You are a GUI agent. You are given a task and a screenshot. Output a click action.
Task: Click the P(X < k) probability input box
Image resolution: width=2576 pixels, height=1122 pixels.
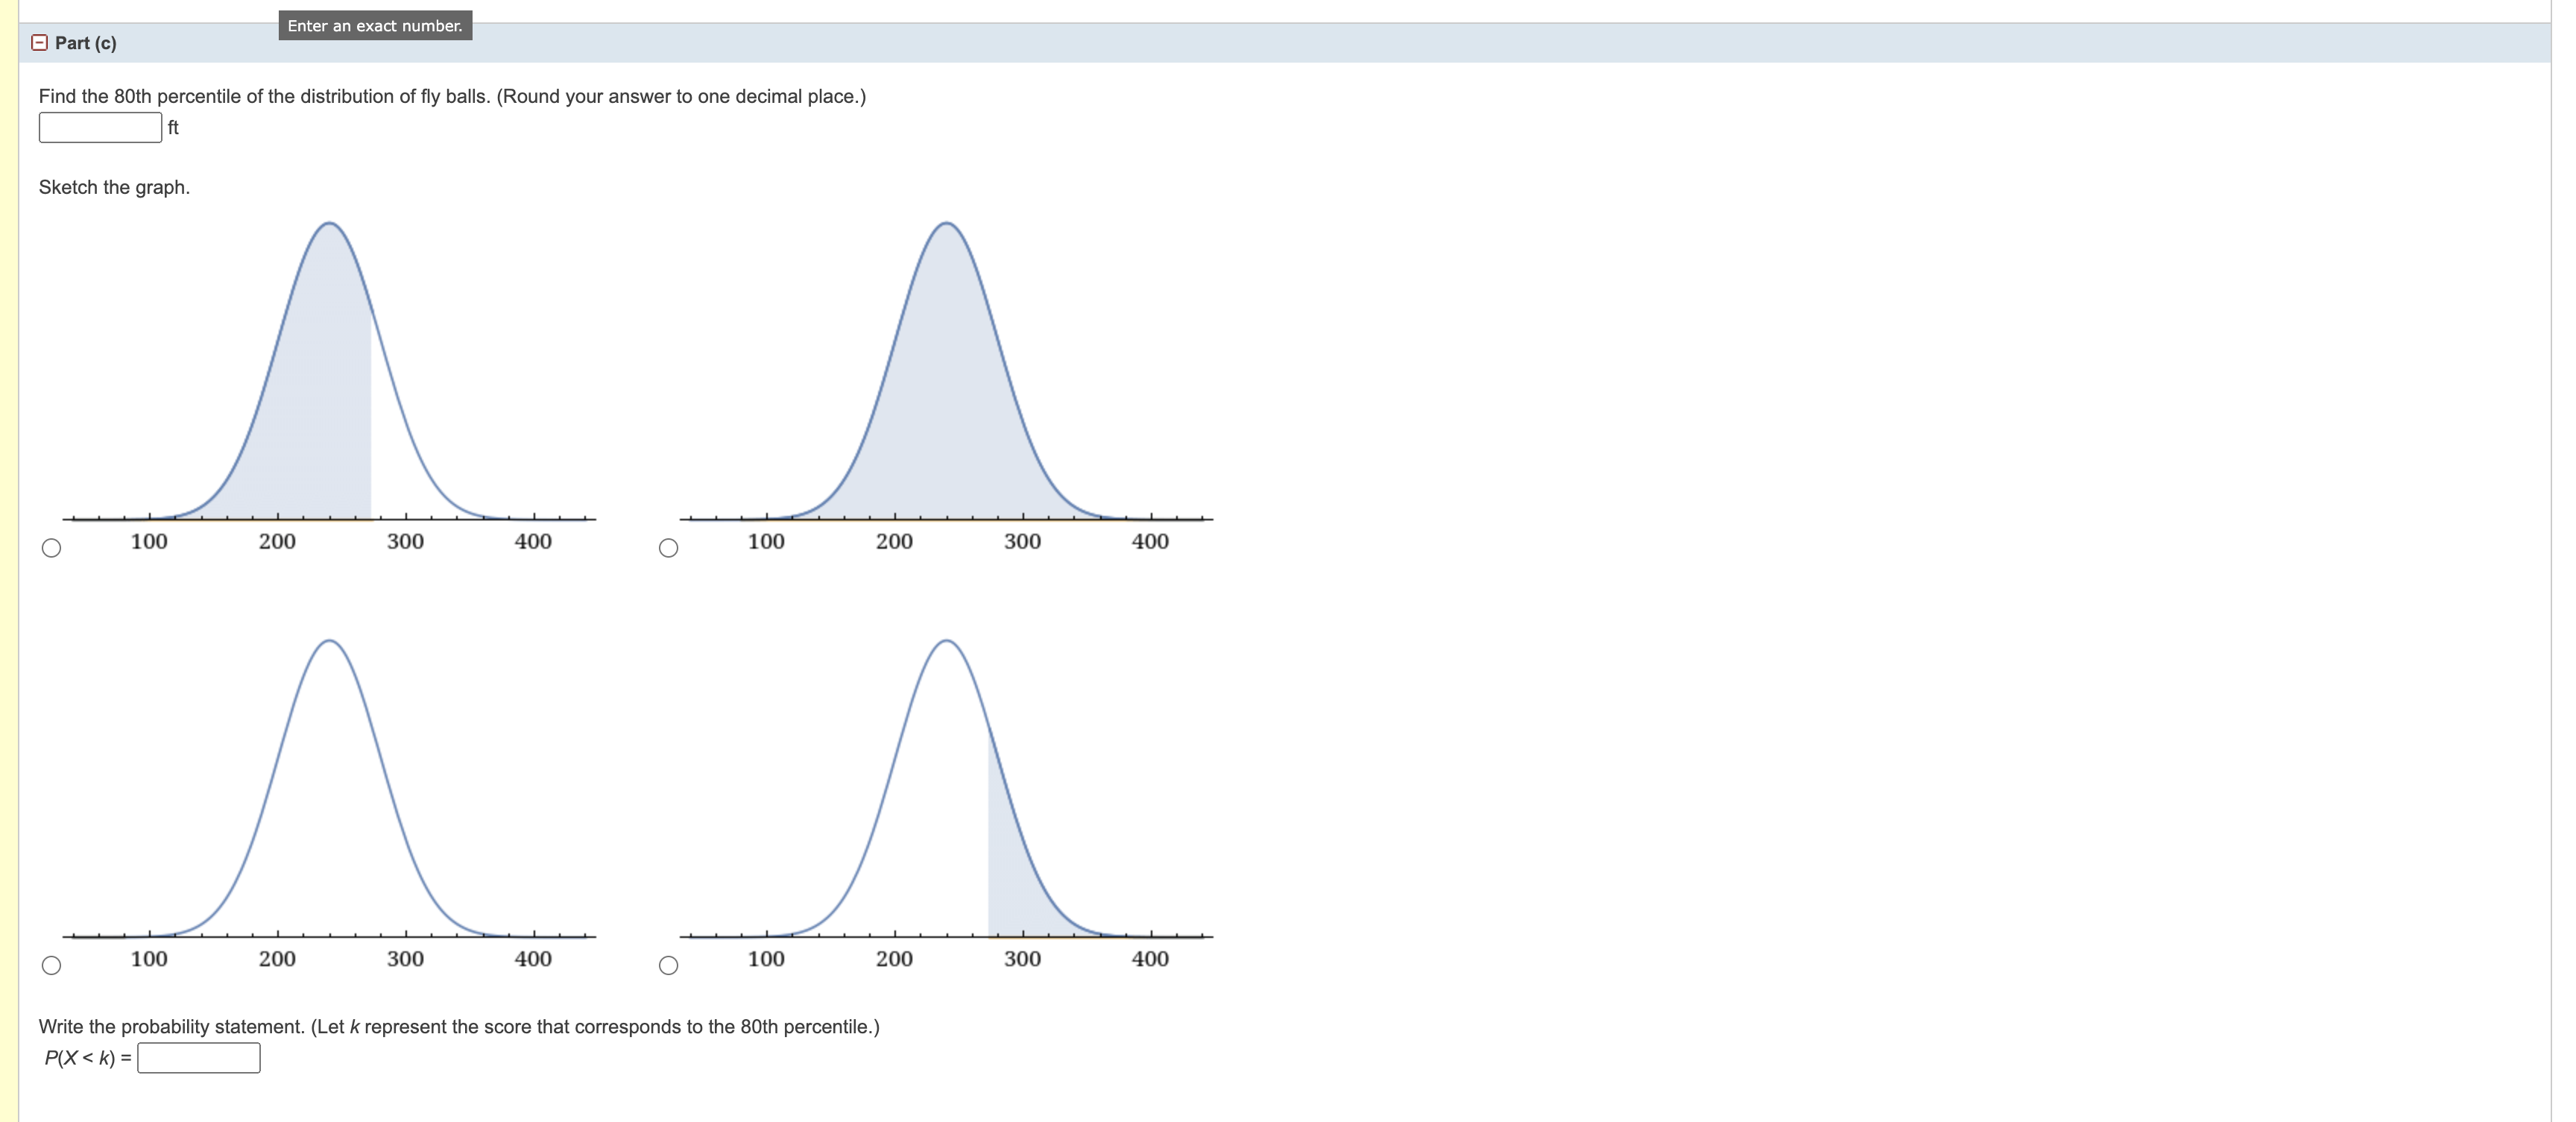(199, 1058)
